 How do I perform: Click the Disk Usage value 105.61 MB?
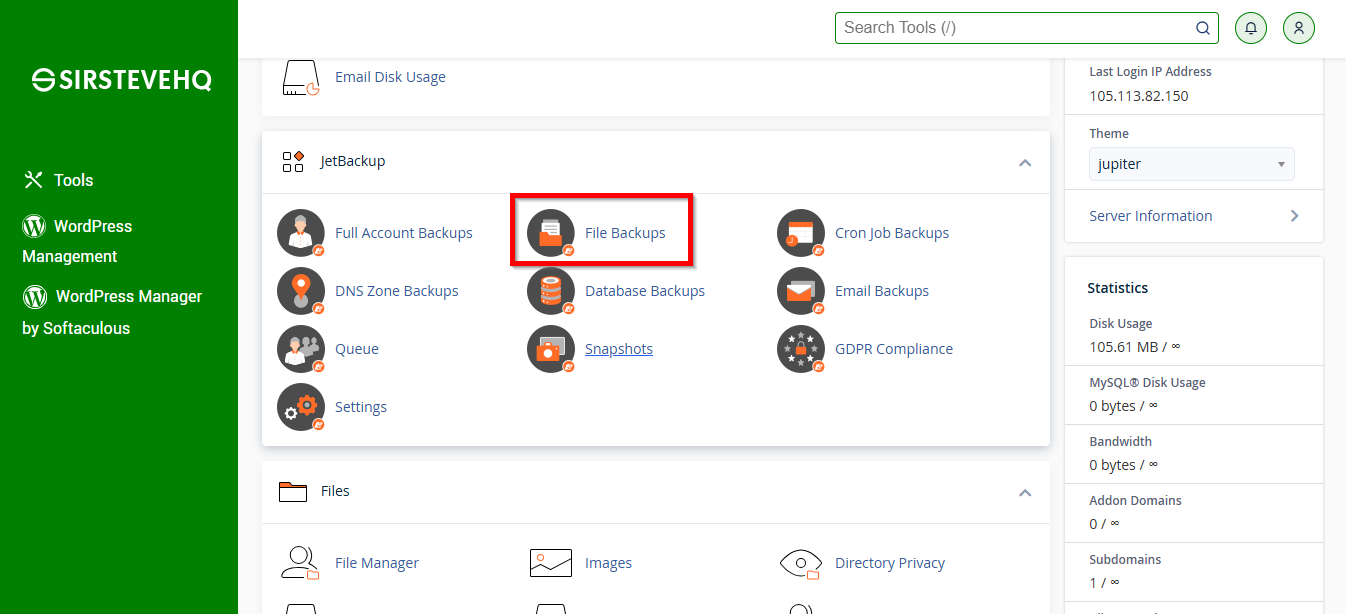pyautogui.click(x=1135, y=347)
